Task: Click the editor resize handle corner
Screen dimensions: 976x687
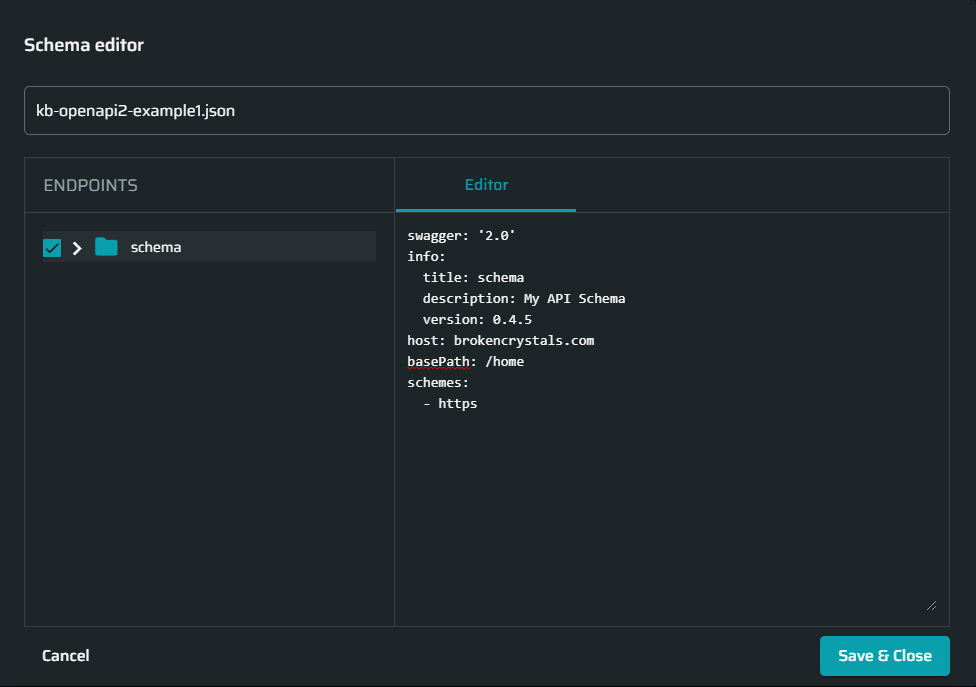Action: [x=931, y=605]
